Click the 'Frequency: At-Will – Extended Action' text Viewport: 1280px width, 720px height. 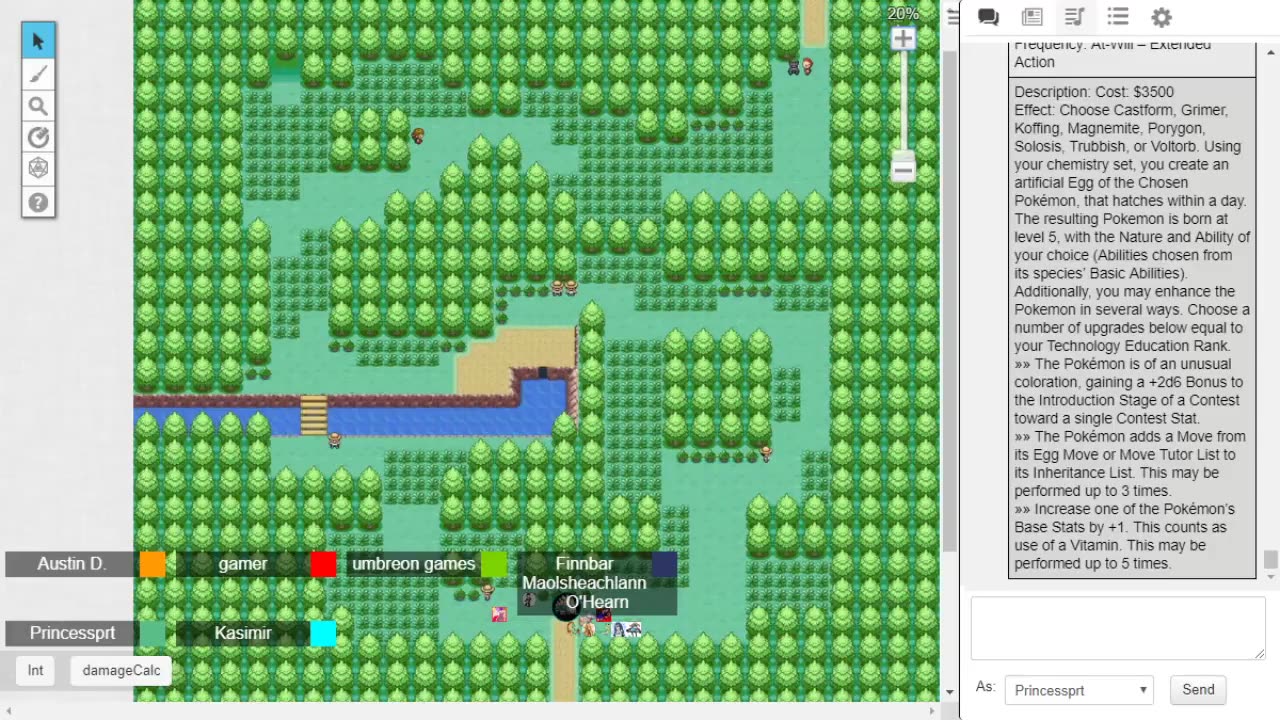tap(1113, 53)
